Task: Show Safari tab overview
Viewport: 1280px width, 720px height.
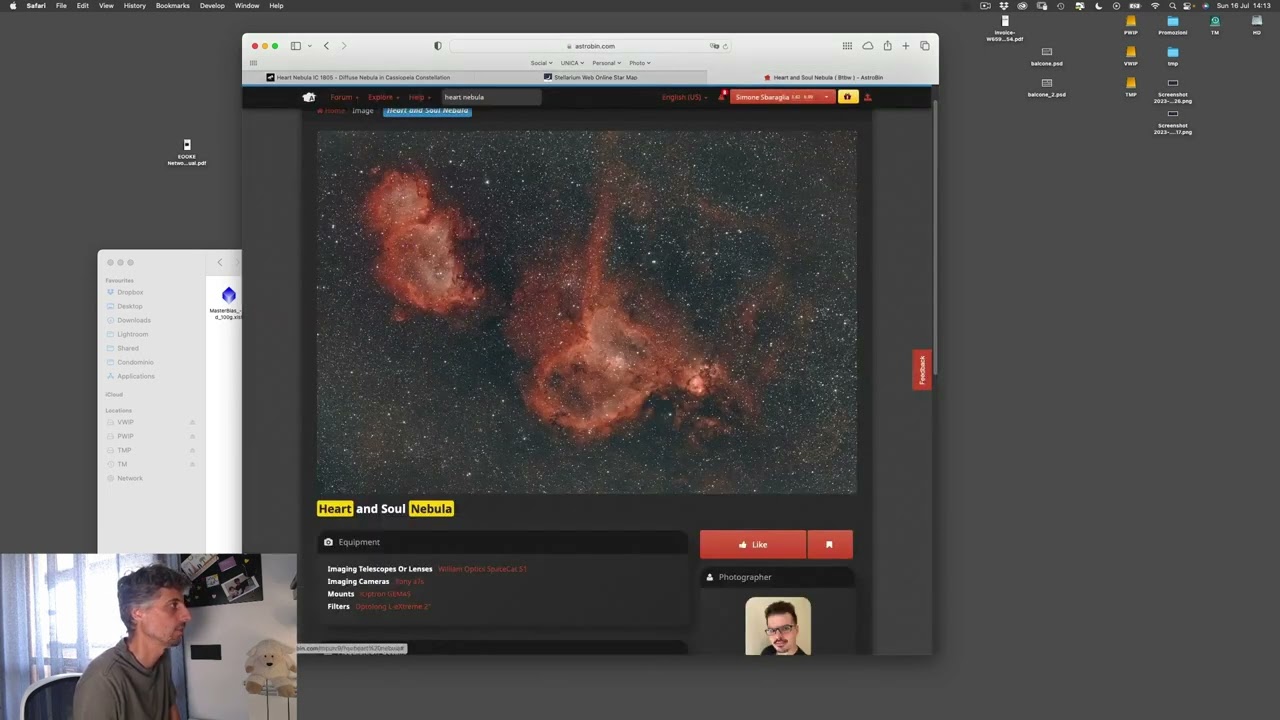Action: click(925, 46)
